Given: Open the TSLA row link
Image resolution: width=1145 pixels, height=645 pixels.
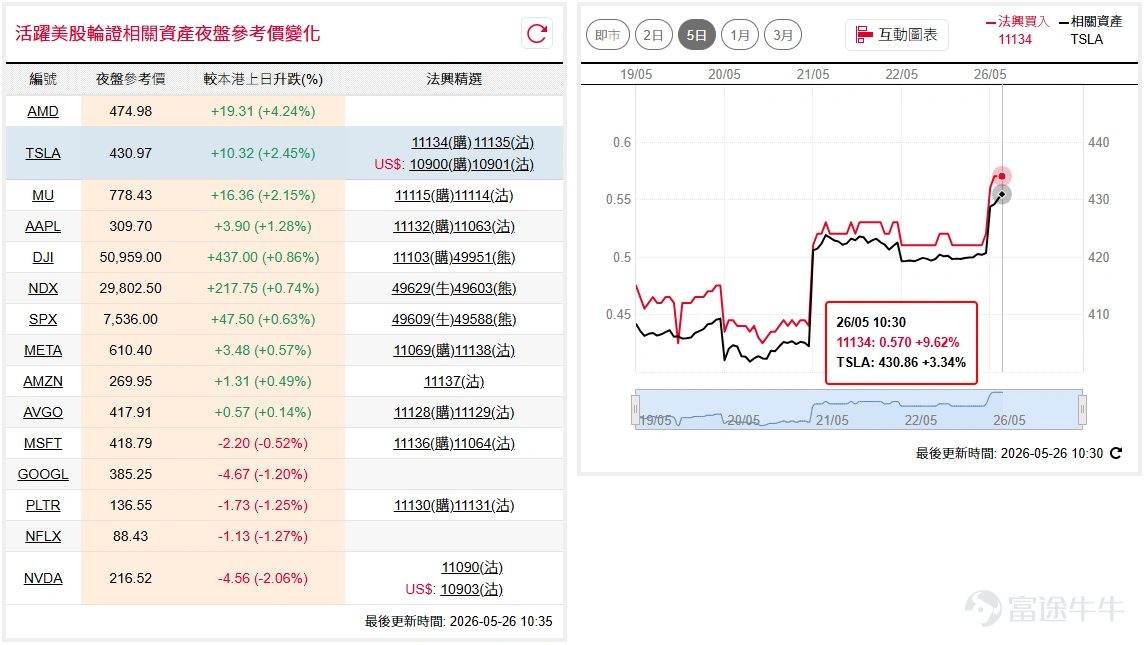Looking at the screenshot, I should click(43, 153).
